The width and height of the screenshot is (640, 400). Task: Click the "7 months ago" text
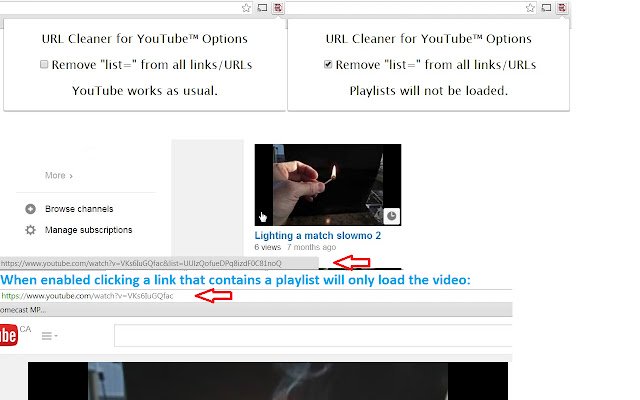coord(311,247)
